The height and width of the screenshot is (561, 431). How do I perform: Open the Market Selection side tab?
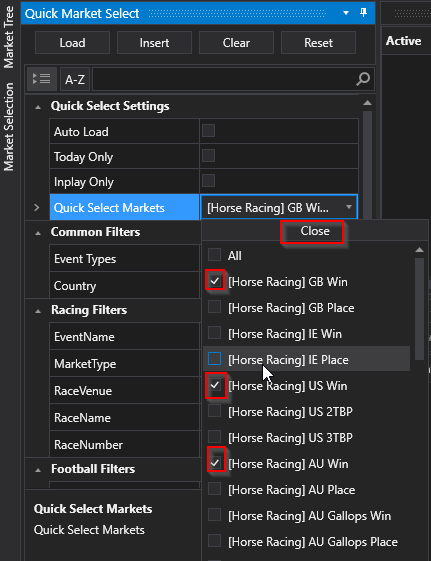(x=9, y=127)
